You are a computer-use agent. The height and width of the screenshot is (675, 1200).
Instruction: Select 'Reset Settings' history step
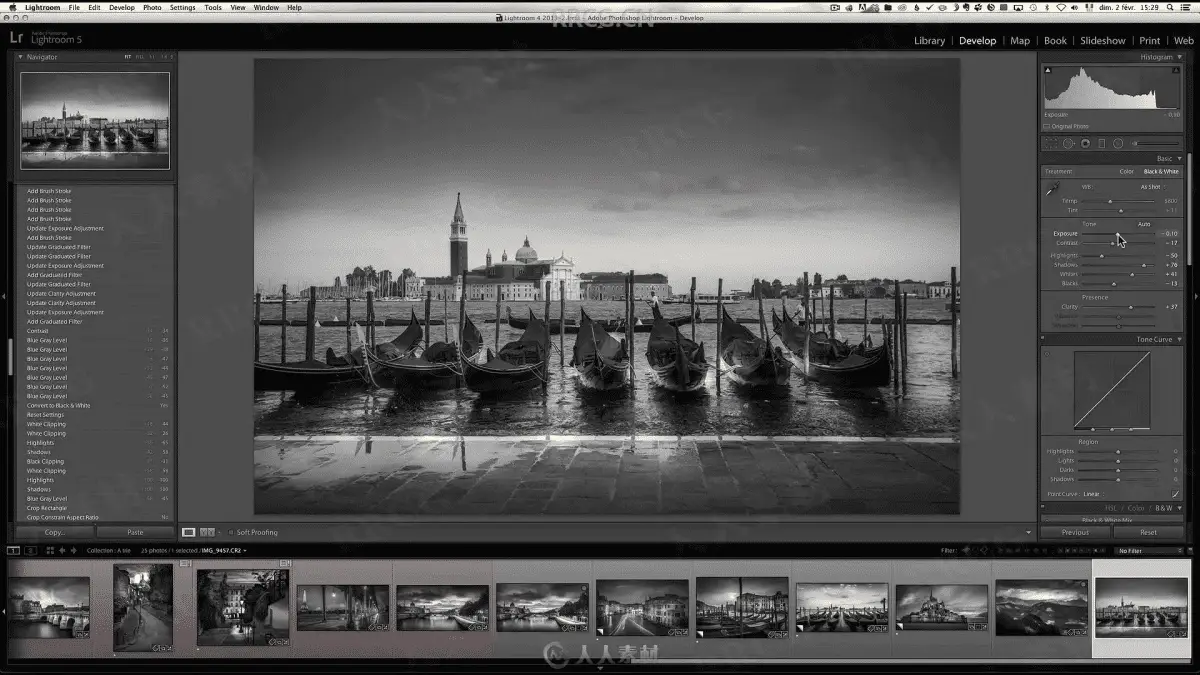44,415
